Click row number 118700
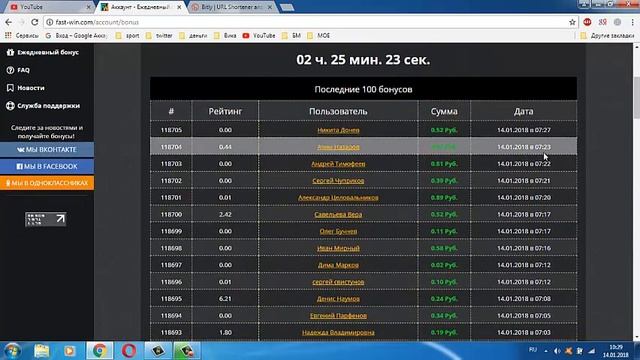 tap(171, 214)
